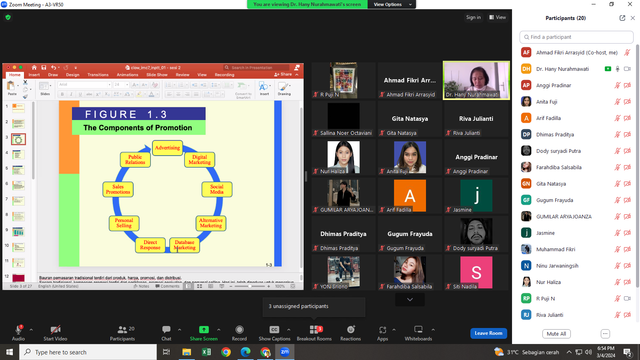Pop out the Participants panel
The image size is (640, 360).
tap(622, 18)
